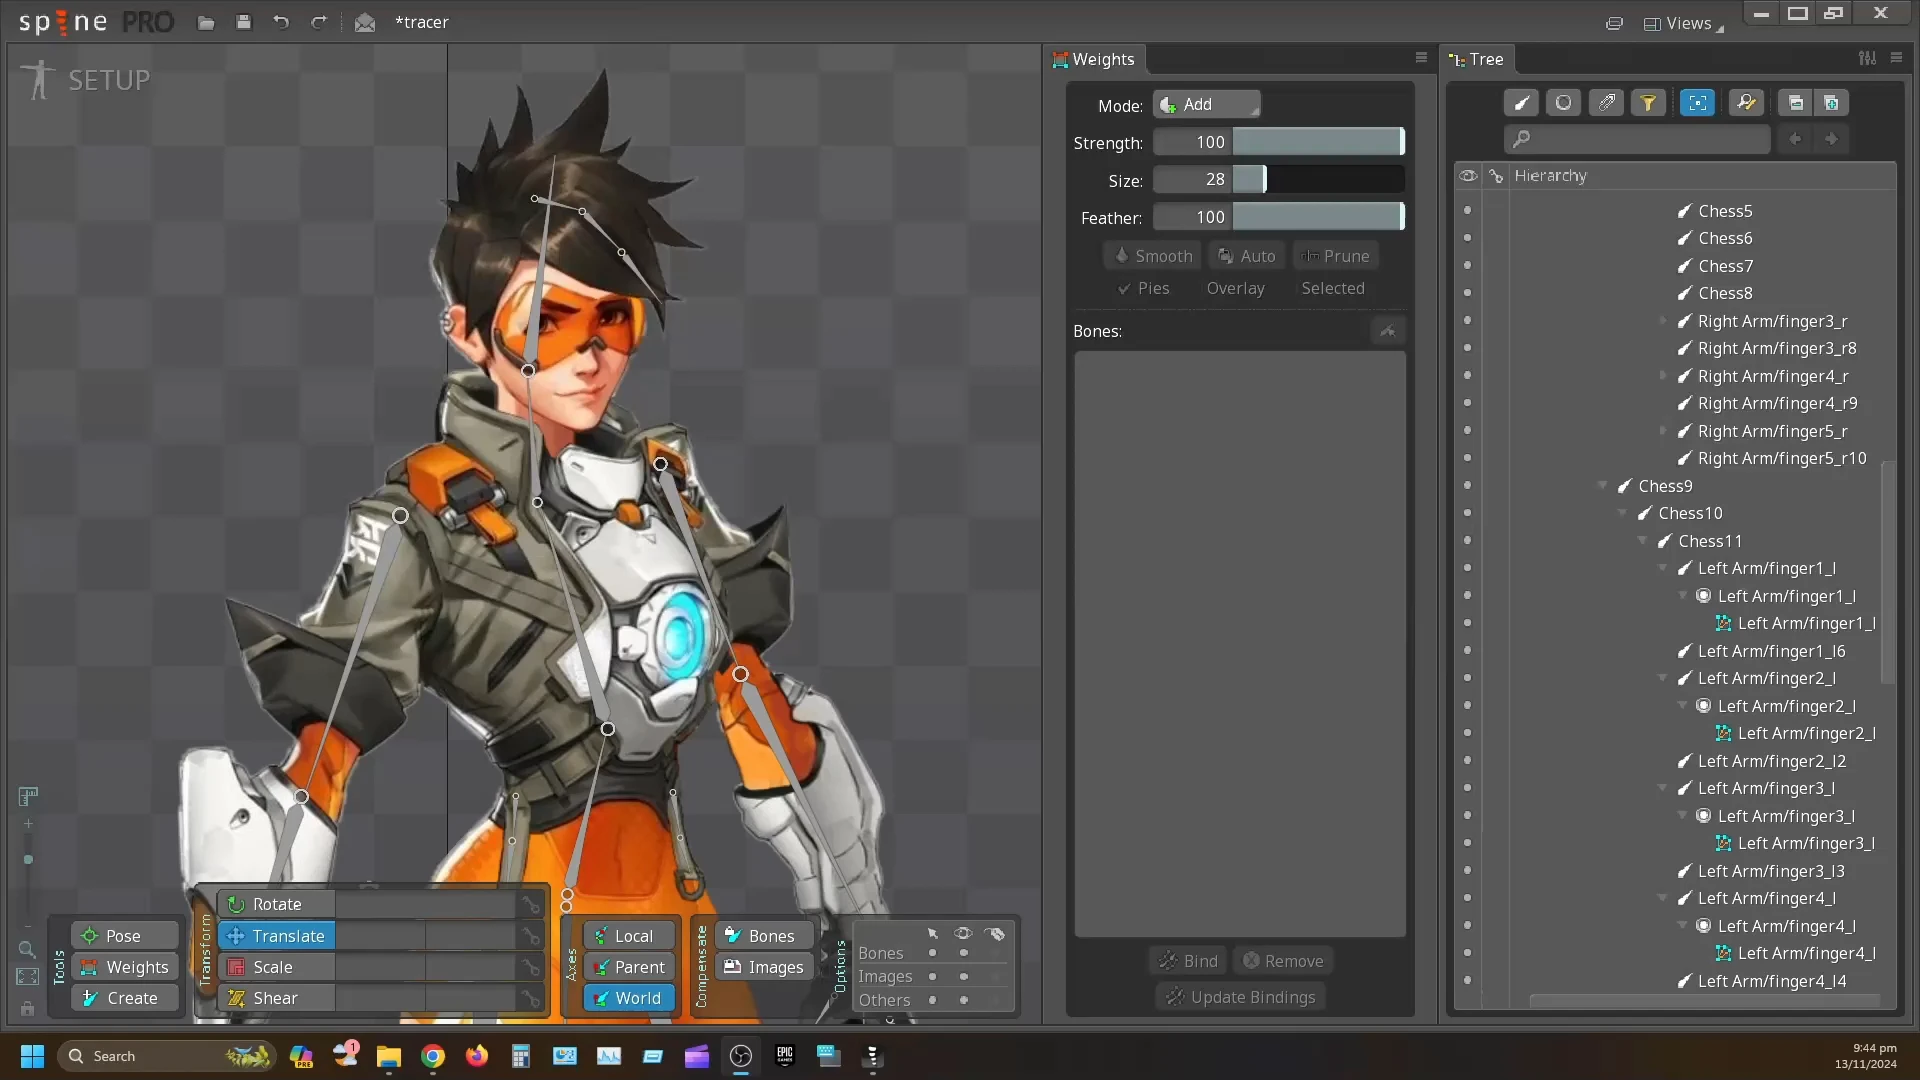The image size is (1920, 1080).
Task: Adjust the Strength slider
Action: [x=1318, y=143]
